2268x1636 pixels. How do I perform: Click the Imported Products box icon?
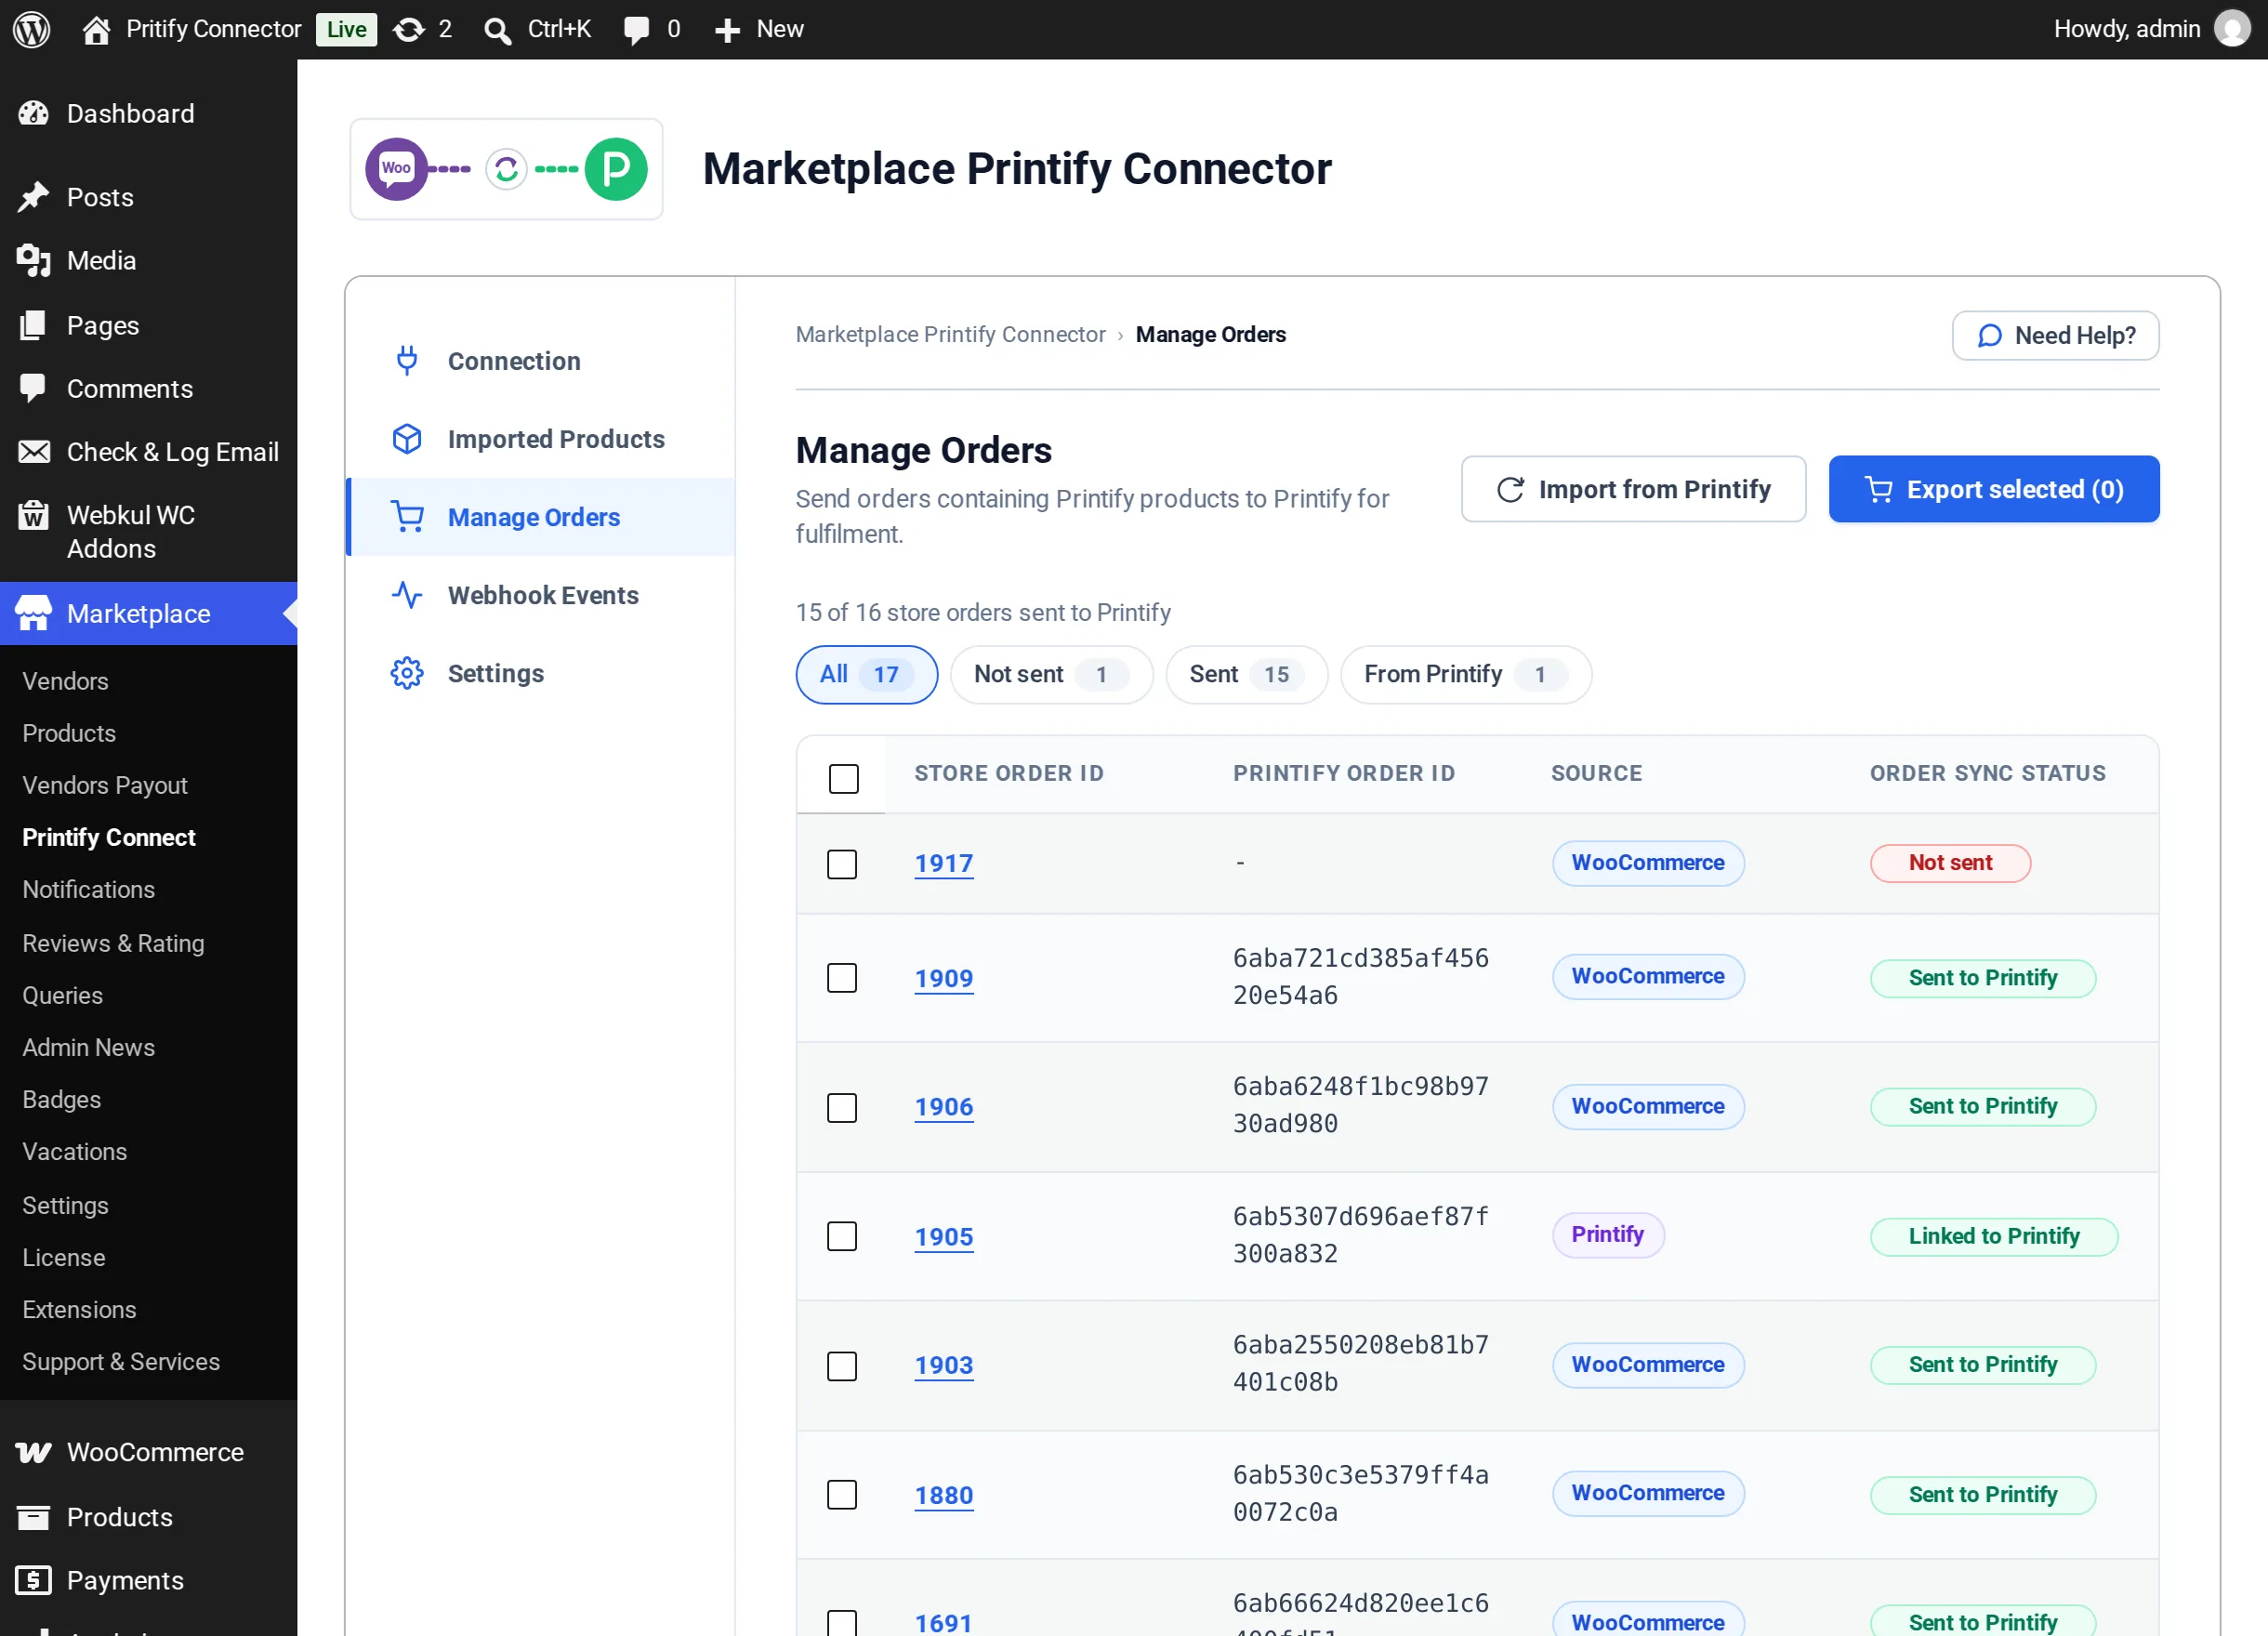(407, 438)
